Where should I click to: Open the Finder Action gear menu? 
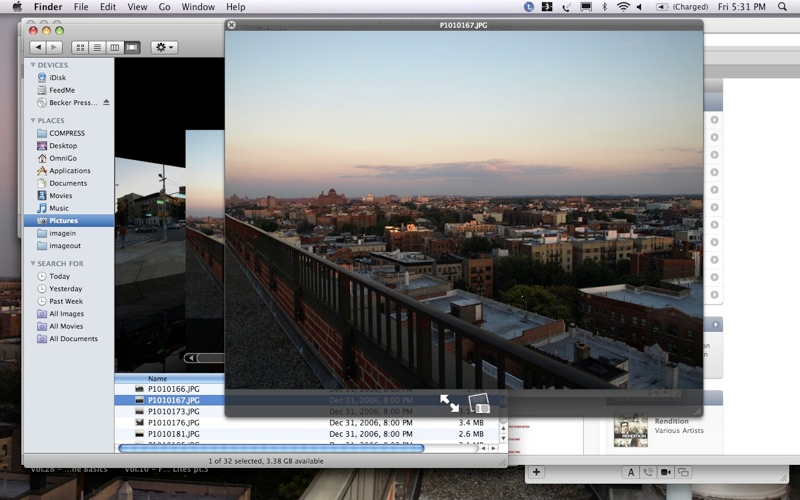coord(164,47)
